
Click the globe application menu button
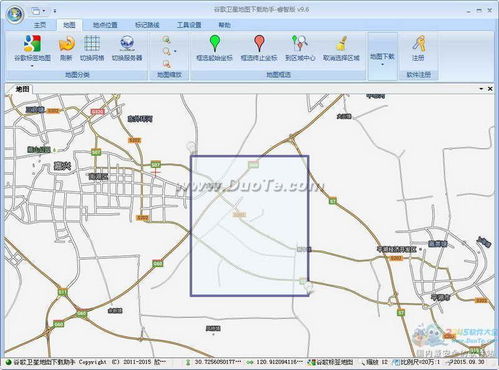[x=14, y=14]
